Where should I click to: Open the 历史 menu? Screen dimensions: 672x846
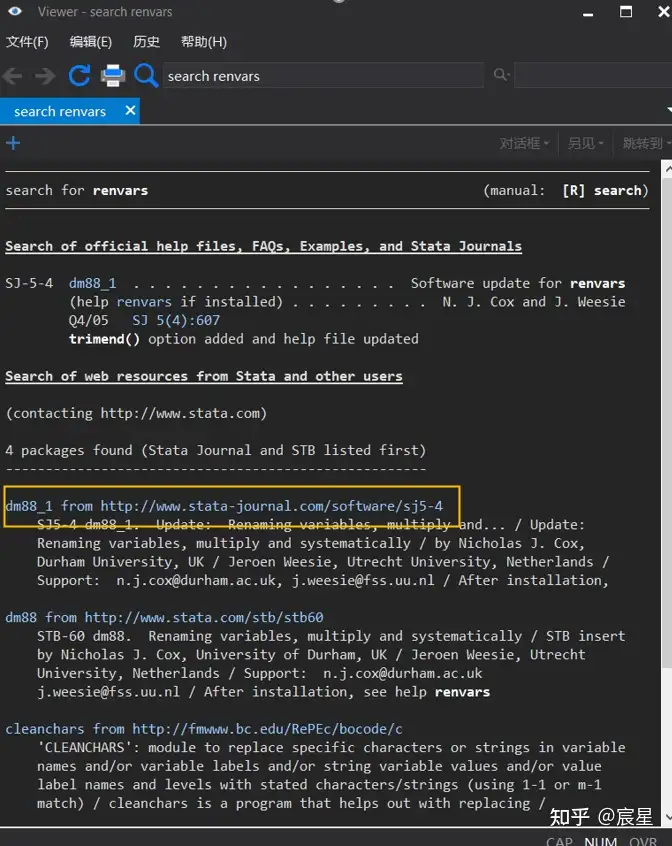146,42
